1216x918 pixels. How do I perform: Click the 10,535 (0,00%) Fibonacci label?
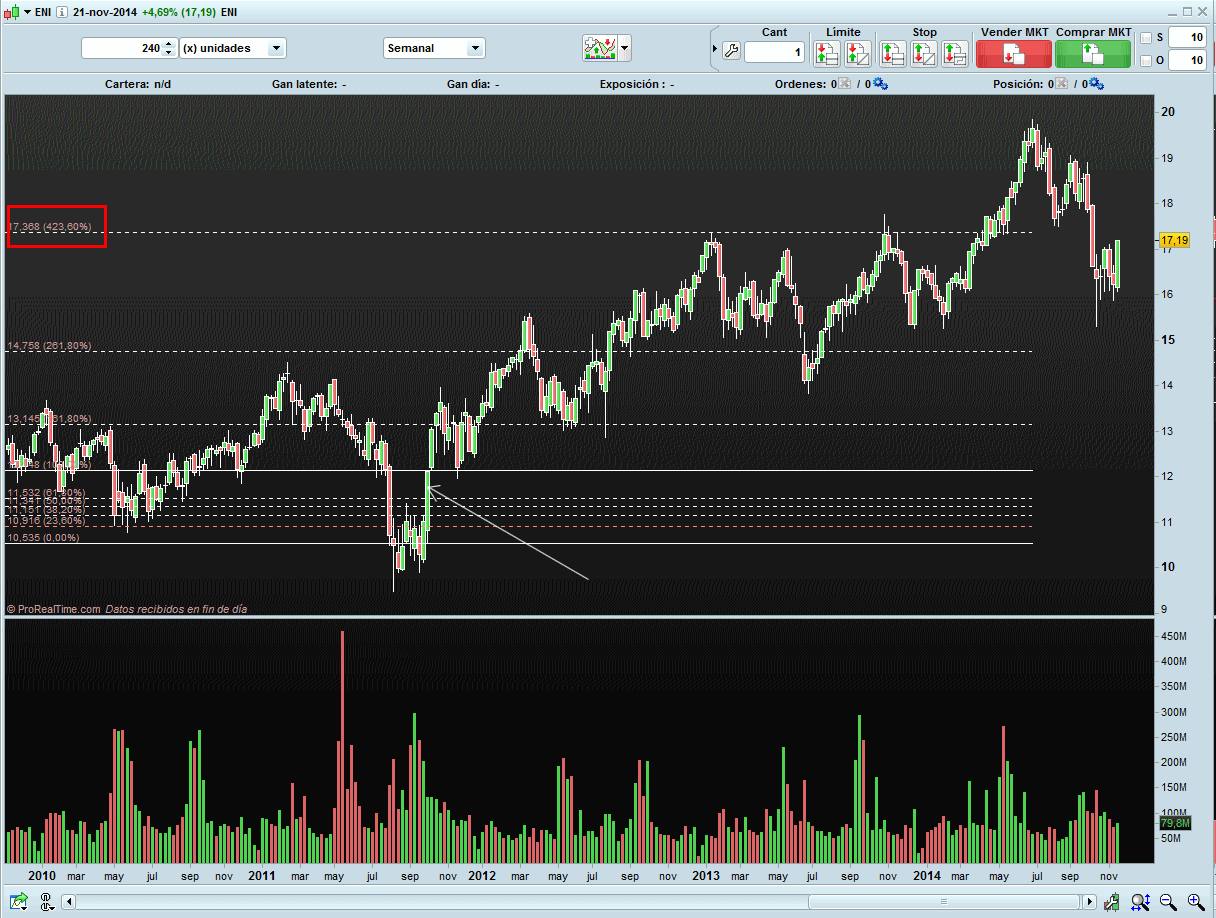(x=43, y=537)
